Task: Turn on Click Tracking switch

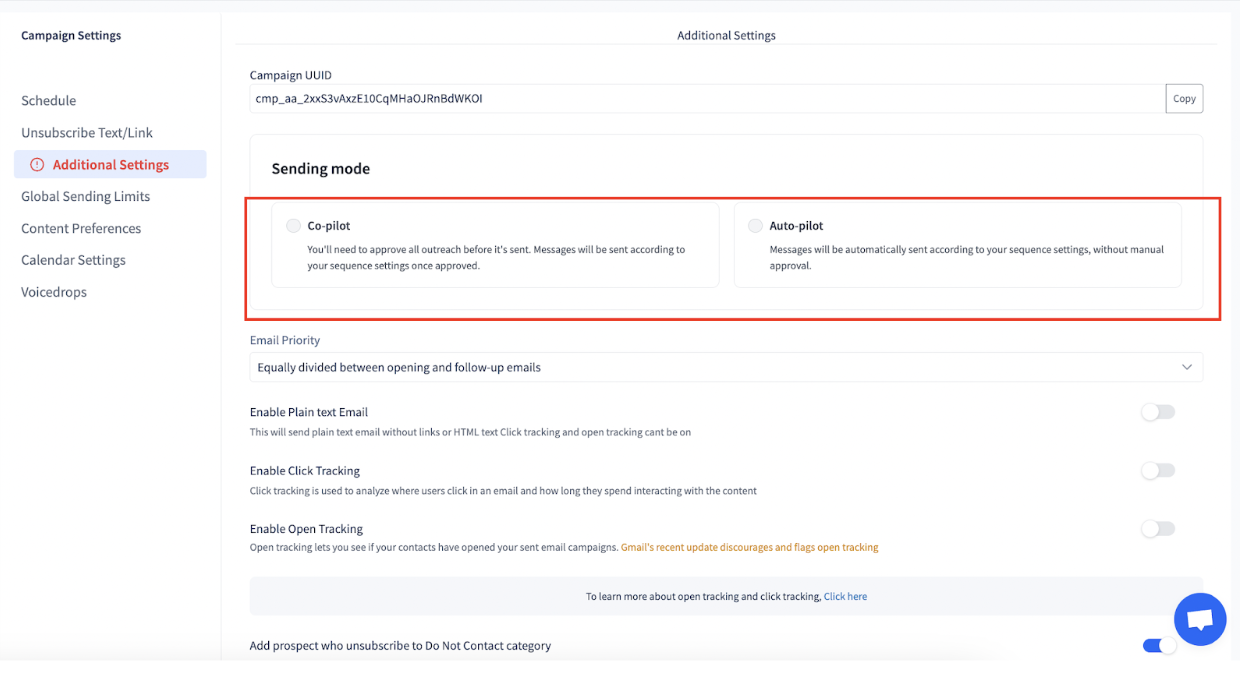Action: coord(1158,470)
